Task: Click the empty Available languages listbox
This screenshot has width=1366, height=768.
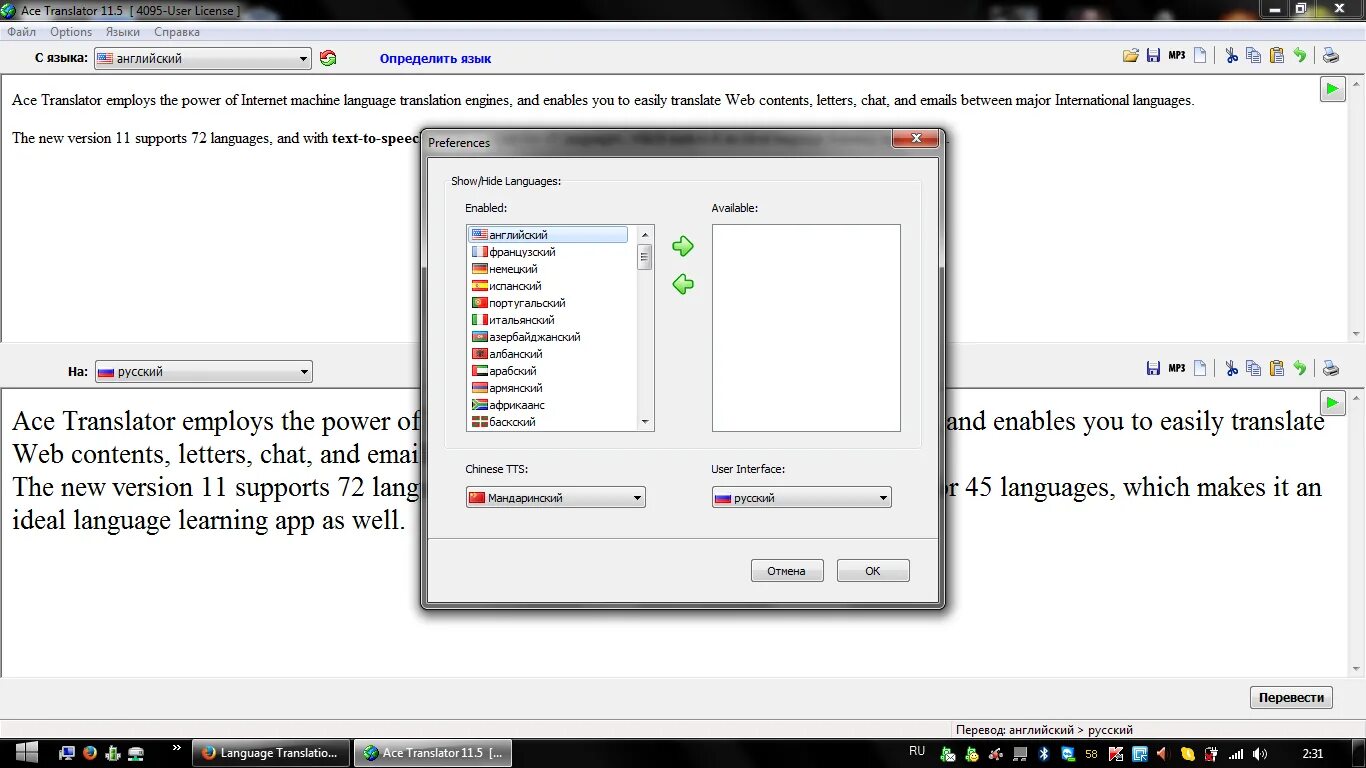Action: (806, 328)
